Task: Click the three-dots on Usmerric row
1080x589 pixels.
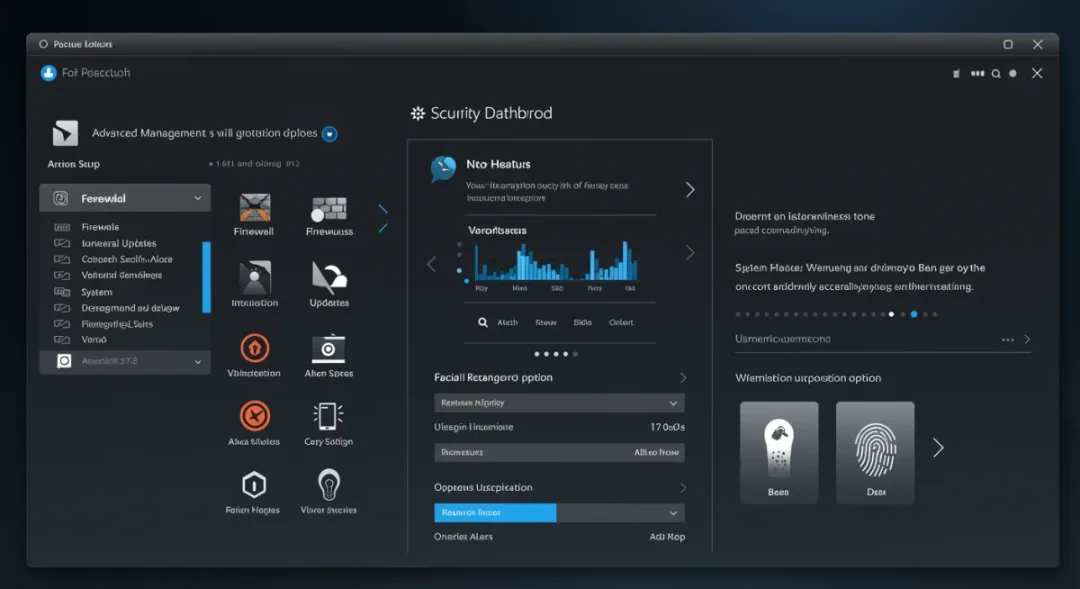Action: coord(1008,340)
